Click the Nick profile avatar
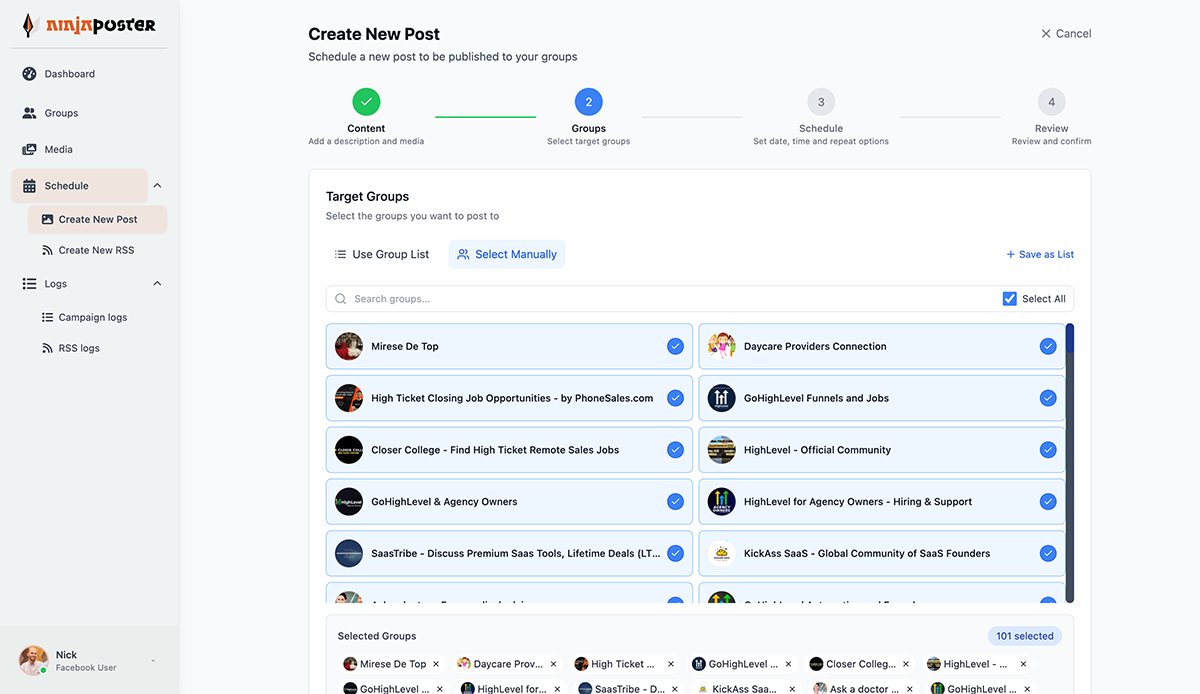This screenshot has width=1200, height=694. (x=33, y=660)
